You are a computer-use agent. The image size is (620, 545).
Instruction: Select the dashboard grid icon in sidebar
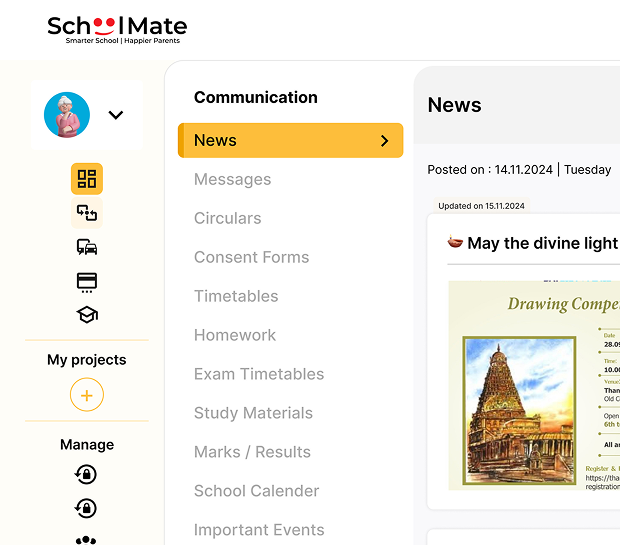click(x=87, y=179)
